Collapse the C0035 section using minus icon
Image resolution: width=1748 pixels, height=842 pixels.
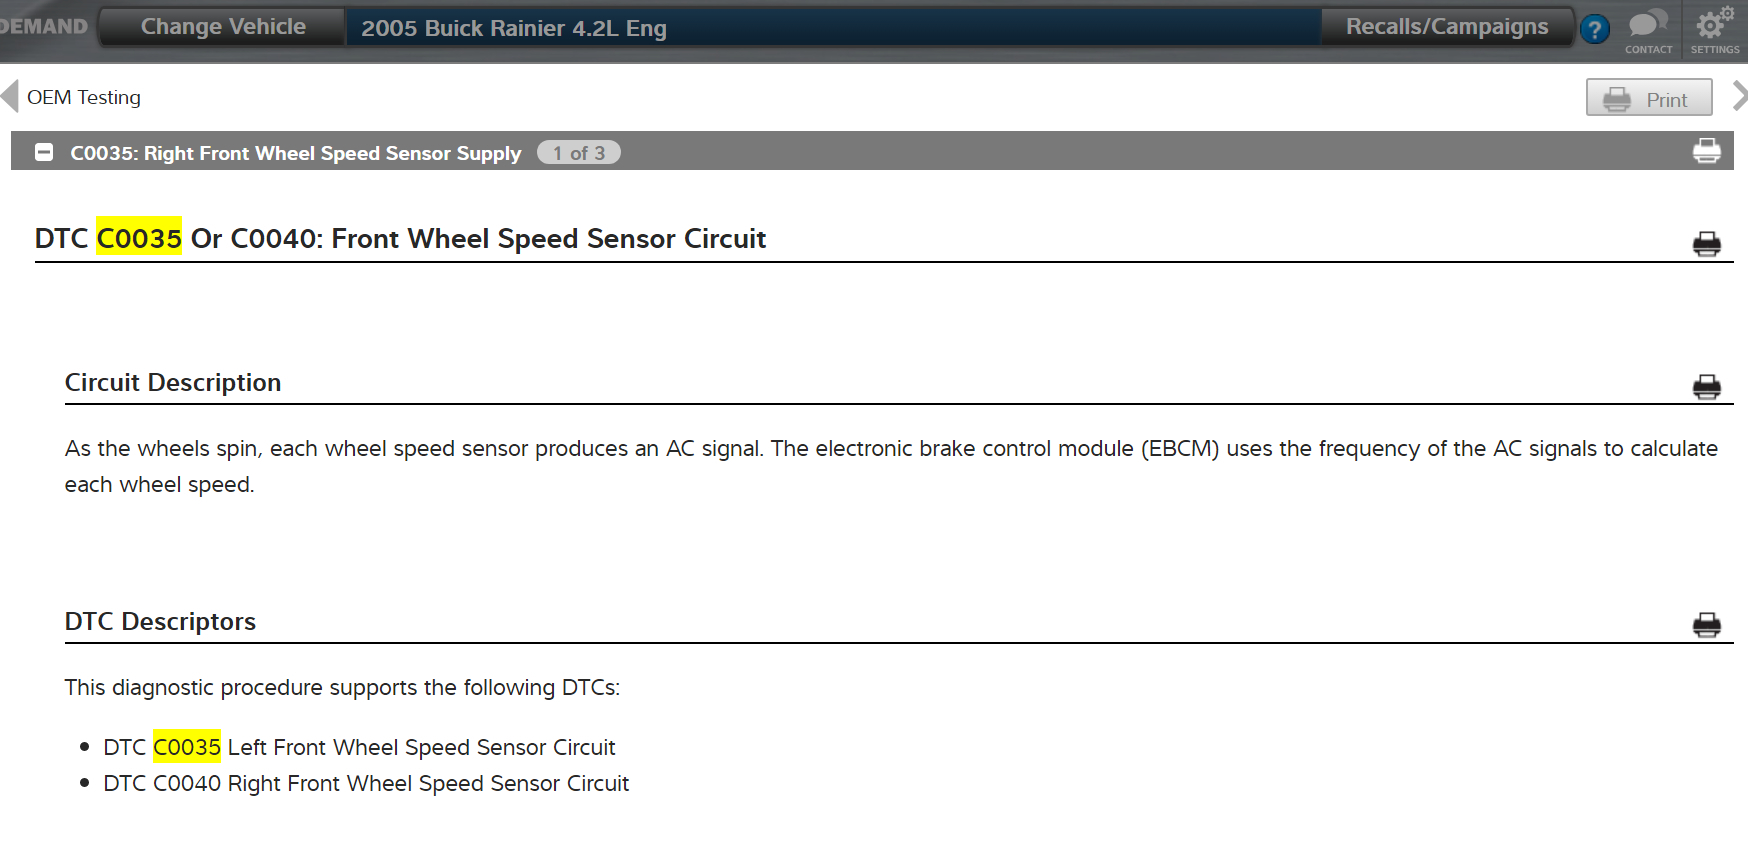(44, 152)
